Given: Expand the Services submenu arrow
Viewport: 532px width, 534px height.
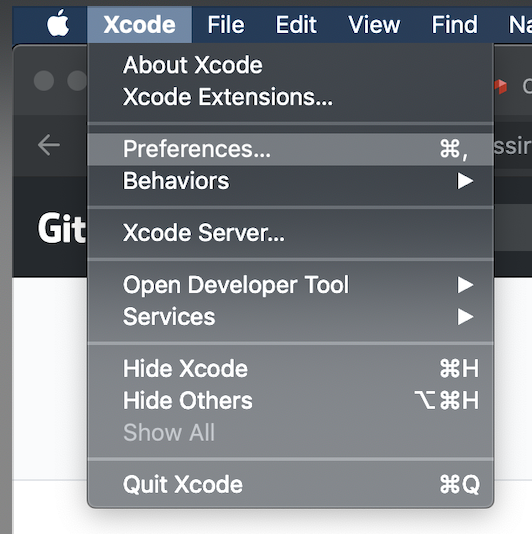Looking at the screenshot, I should [465, 317].
